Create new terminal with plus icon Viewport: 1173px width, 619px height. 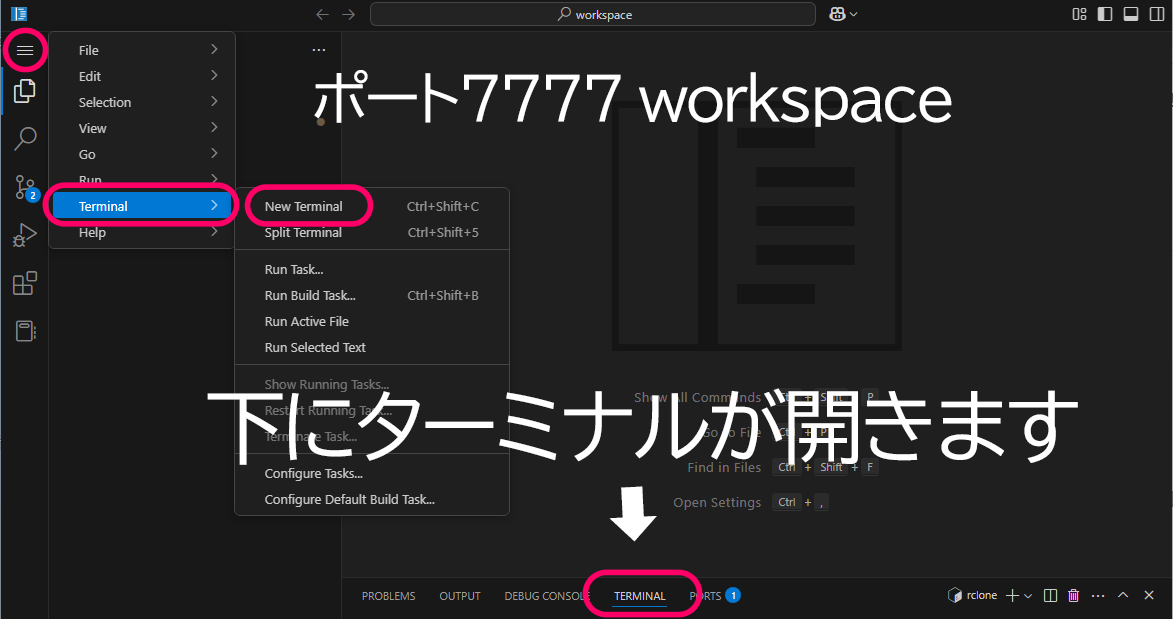(x=1012, y=596)
